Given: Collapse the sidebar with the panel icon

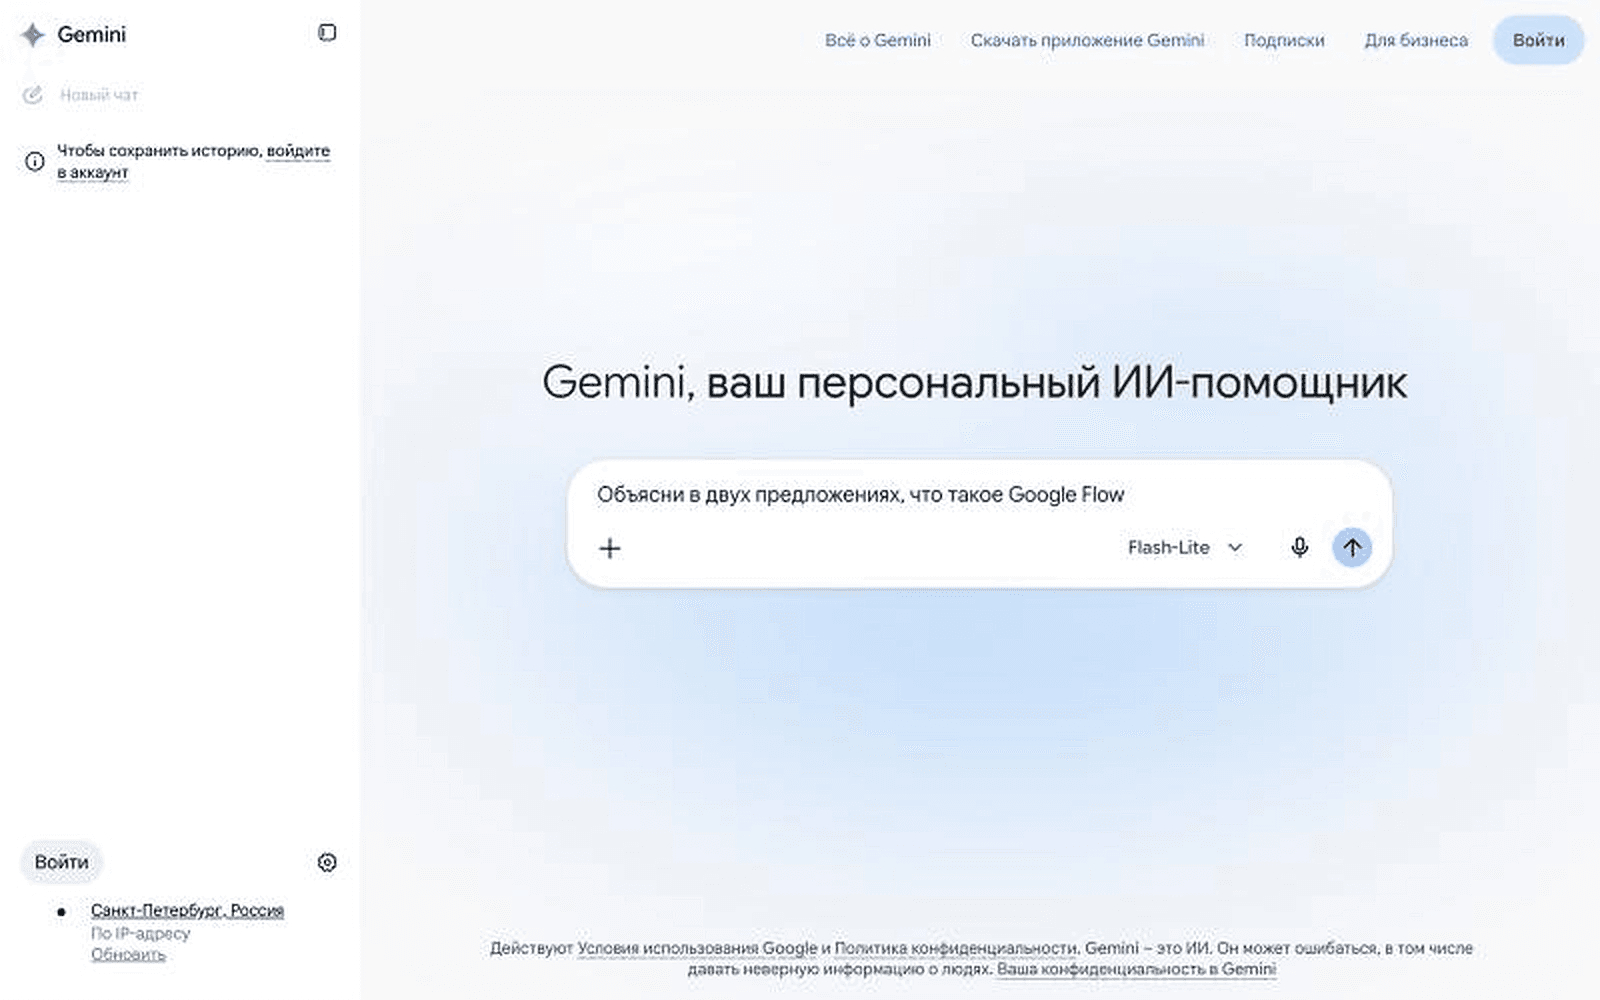Looking at the screenshot, I should pos(327,33).
